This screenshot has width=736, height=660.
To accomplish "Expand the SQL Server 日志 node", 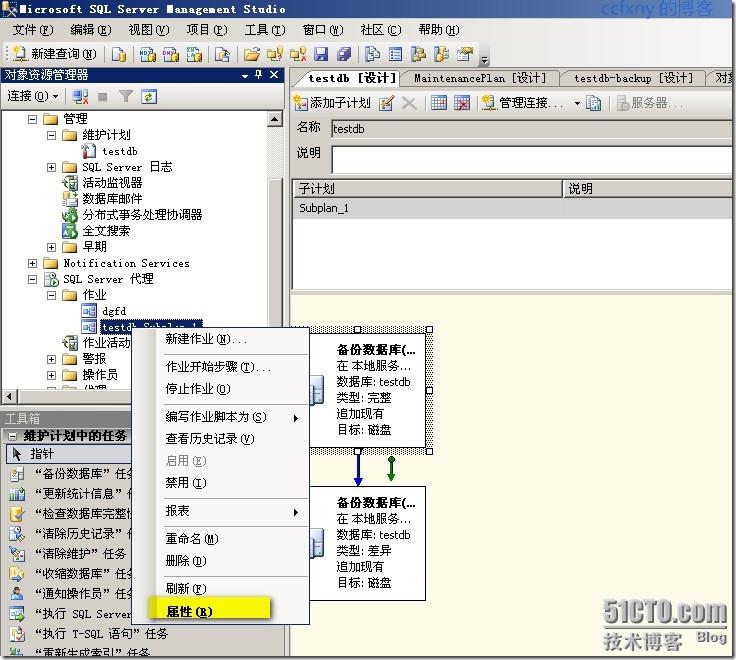I will 52,168.
